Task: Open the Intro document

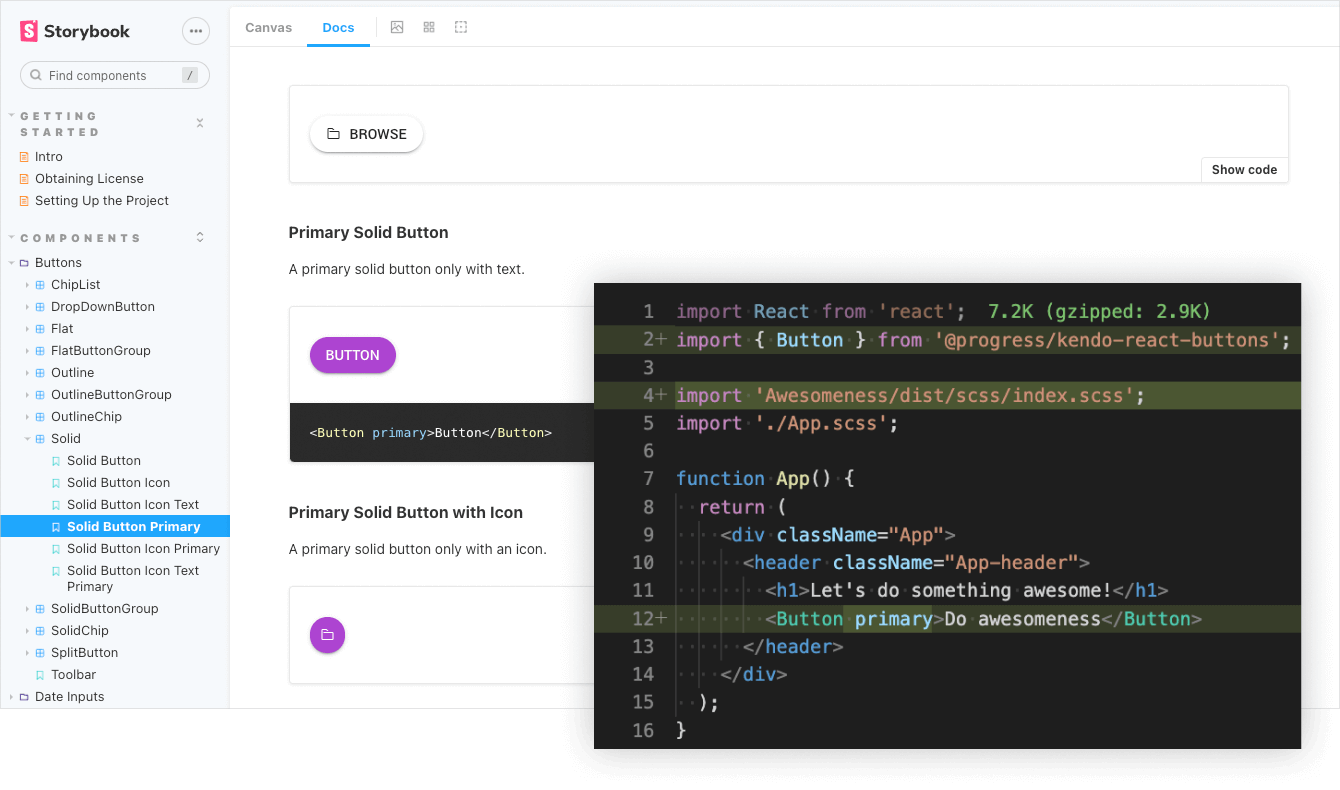Action: [x=49, y=157]
